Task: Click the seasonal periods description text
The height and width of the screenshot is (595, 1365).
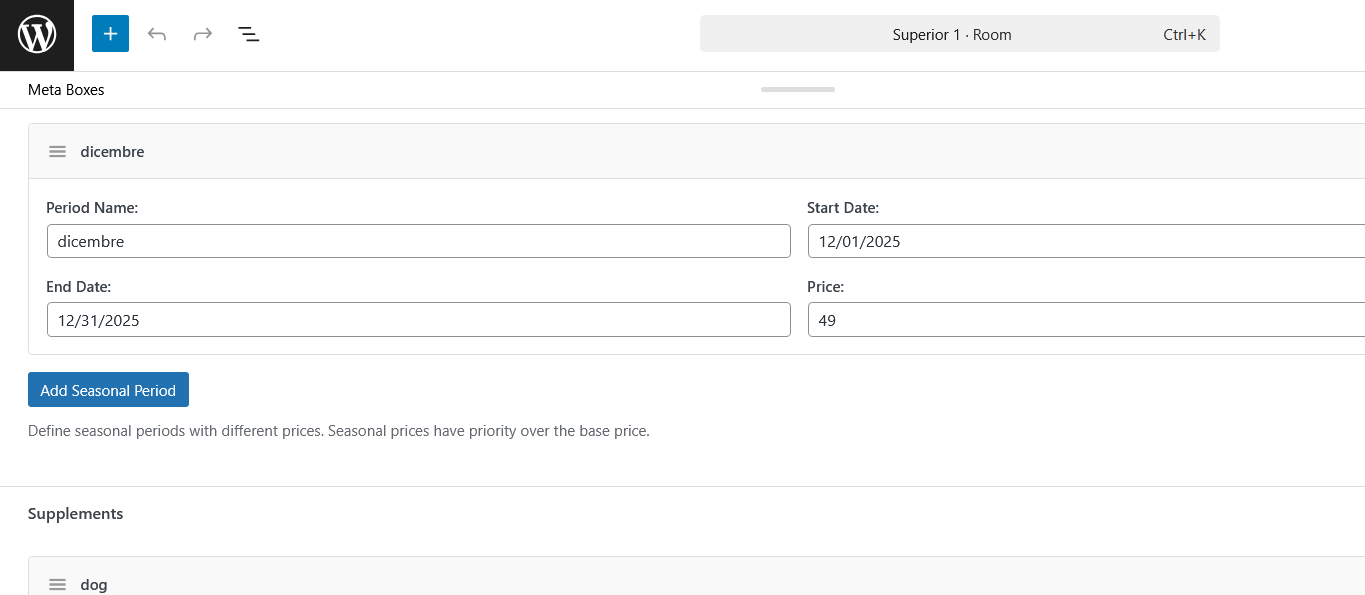Action: pyautogui.click(x=339, y=431)
